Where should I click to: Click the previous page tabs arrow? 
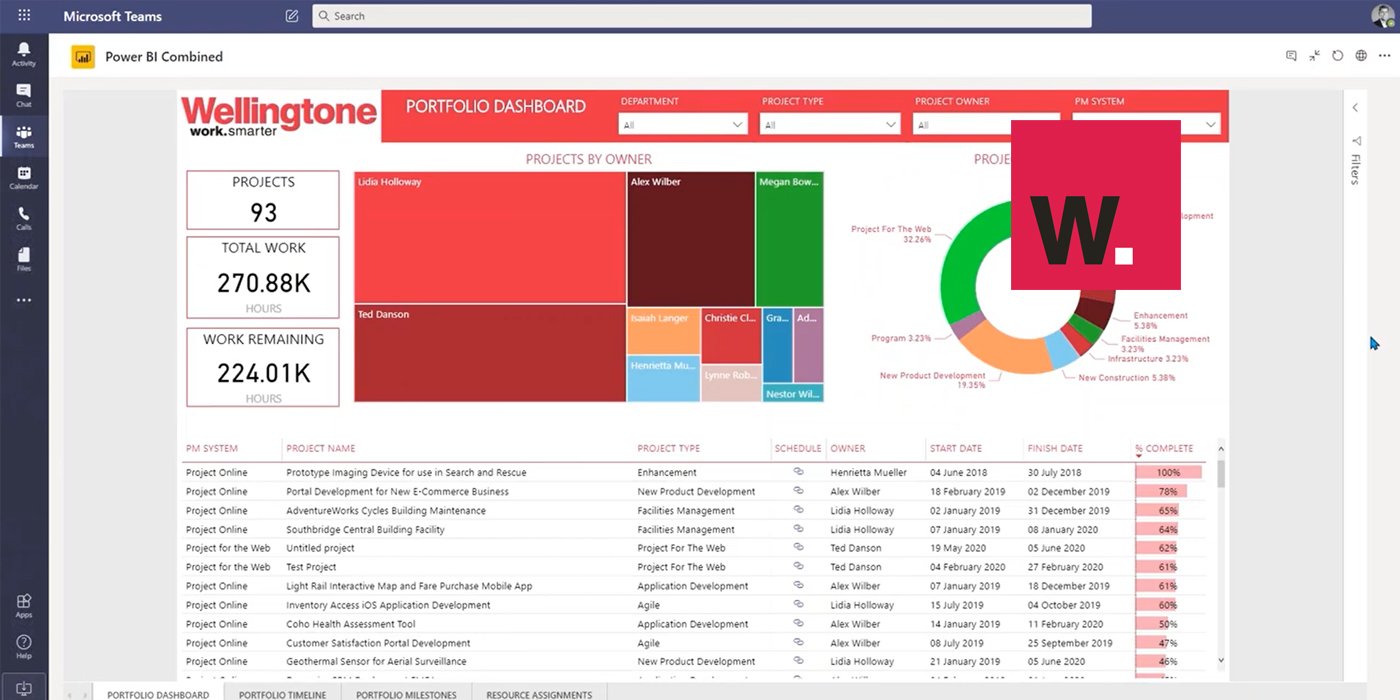(x=69, y=694)
